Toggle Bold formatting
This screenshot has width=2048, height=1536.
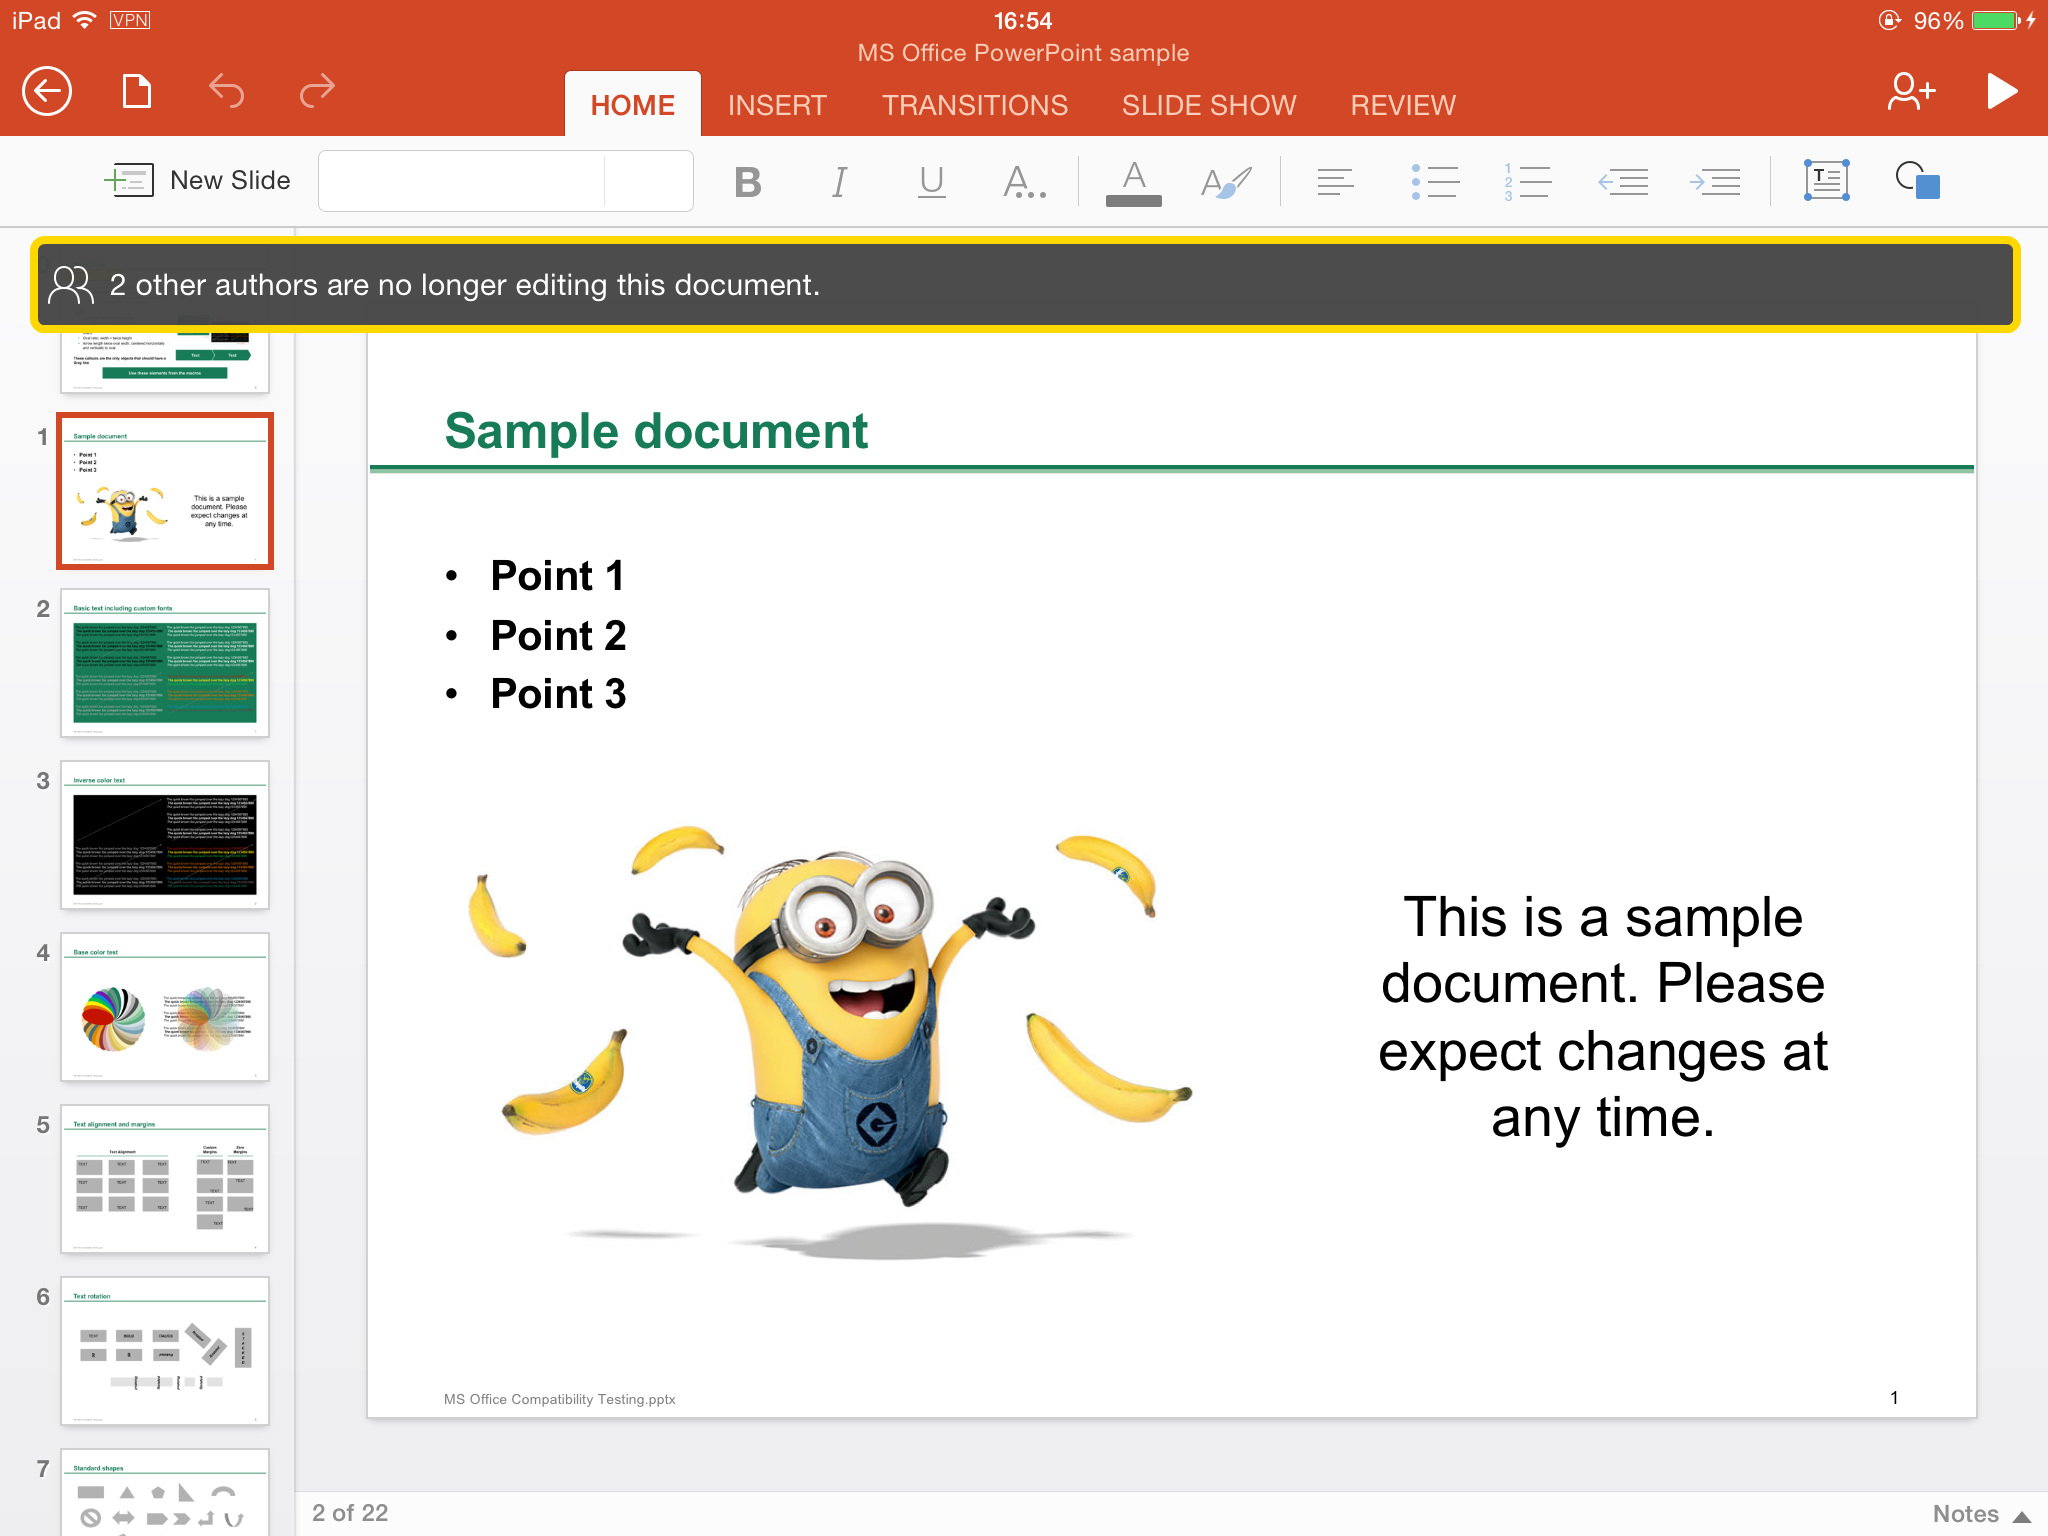click(747, 181)
